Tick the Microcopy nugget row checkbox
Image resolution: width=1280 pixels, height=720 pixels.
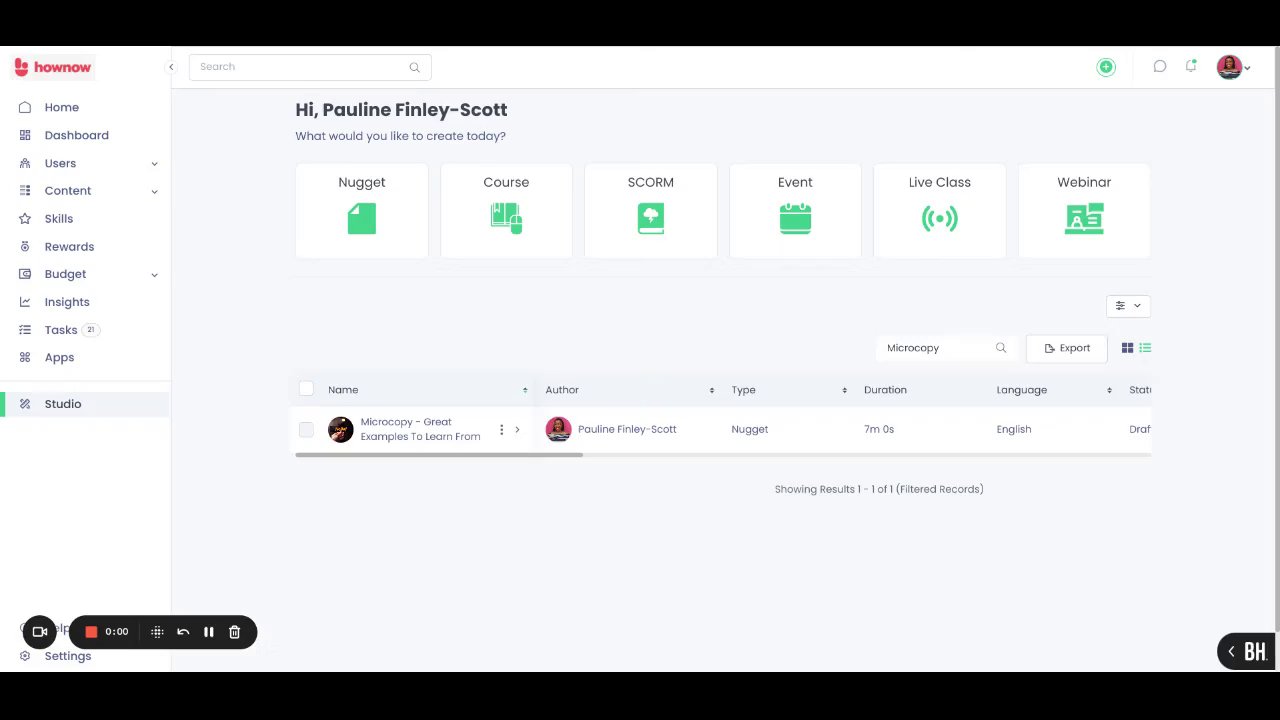click(x=306, y=429)
